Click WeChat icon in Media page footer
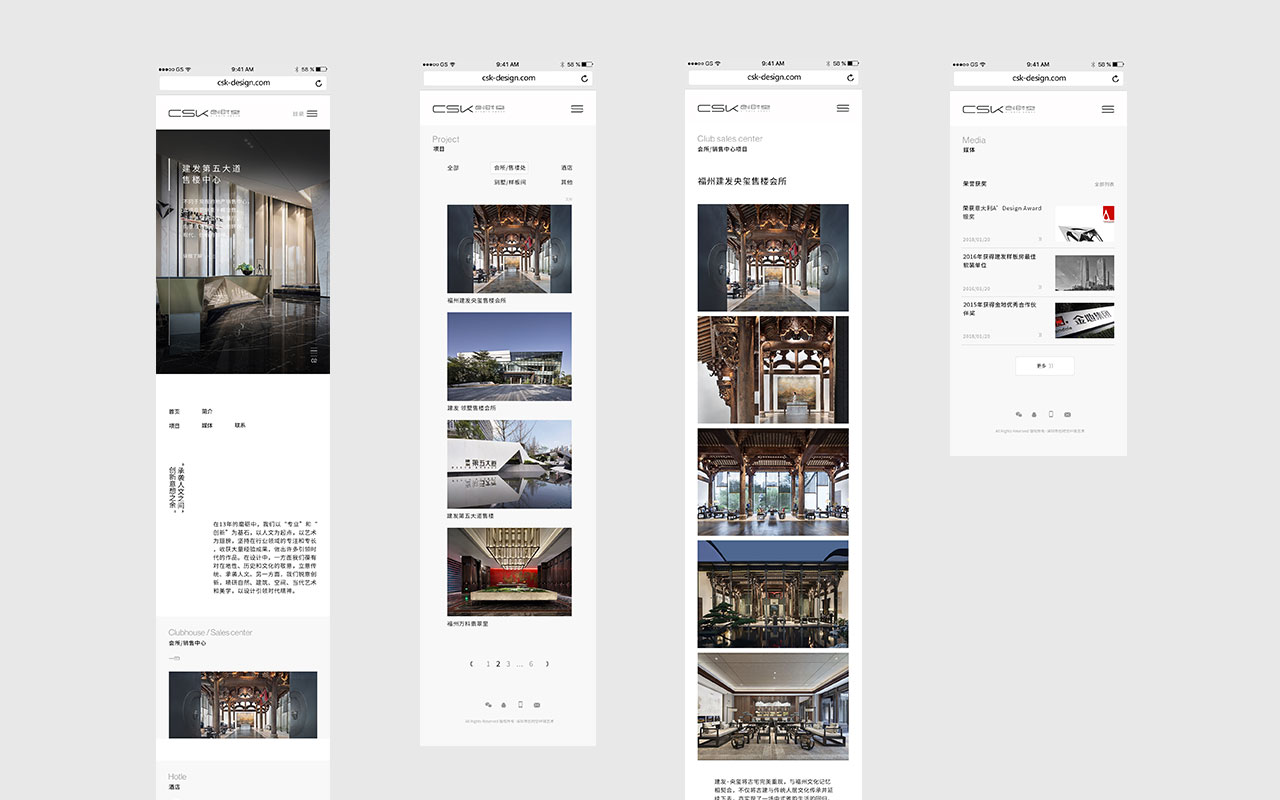The image size is (1280, 800). tap(1019, 414)
